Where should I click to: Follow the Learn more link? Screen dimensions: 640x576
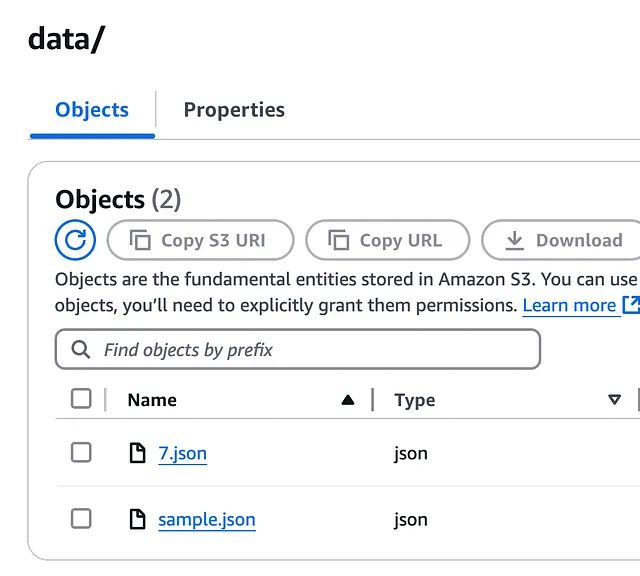569,305
